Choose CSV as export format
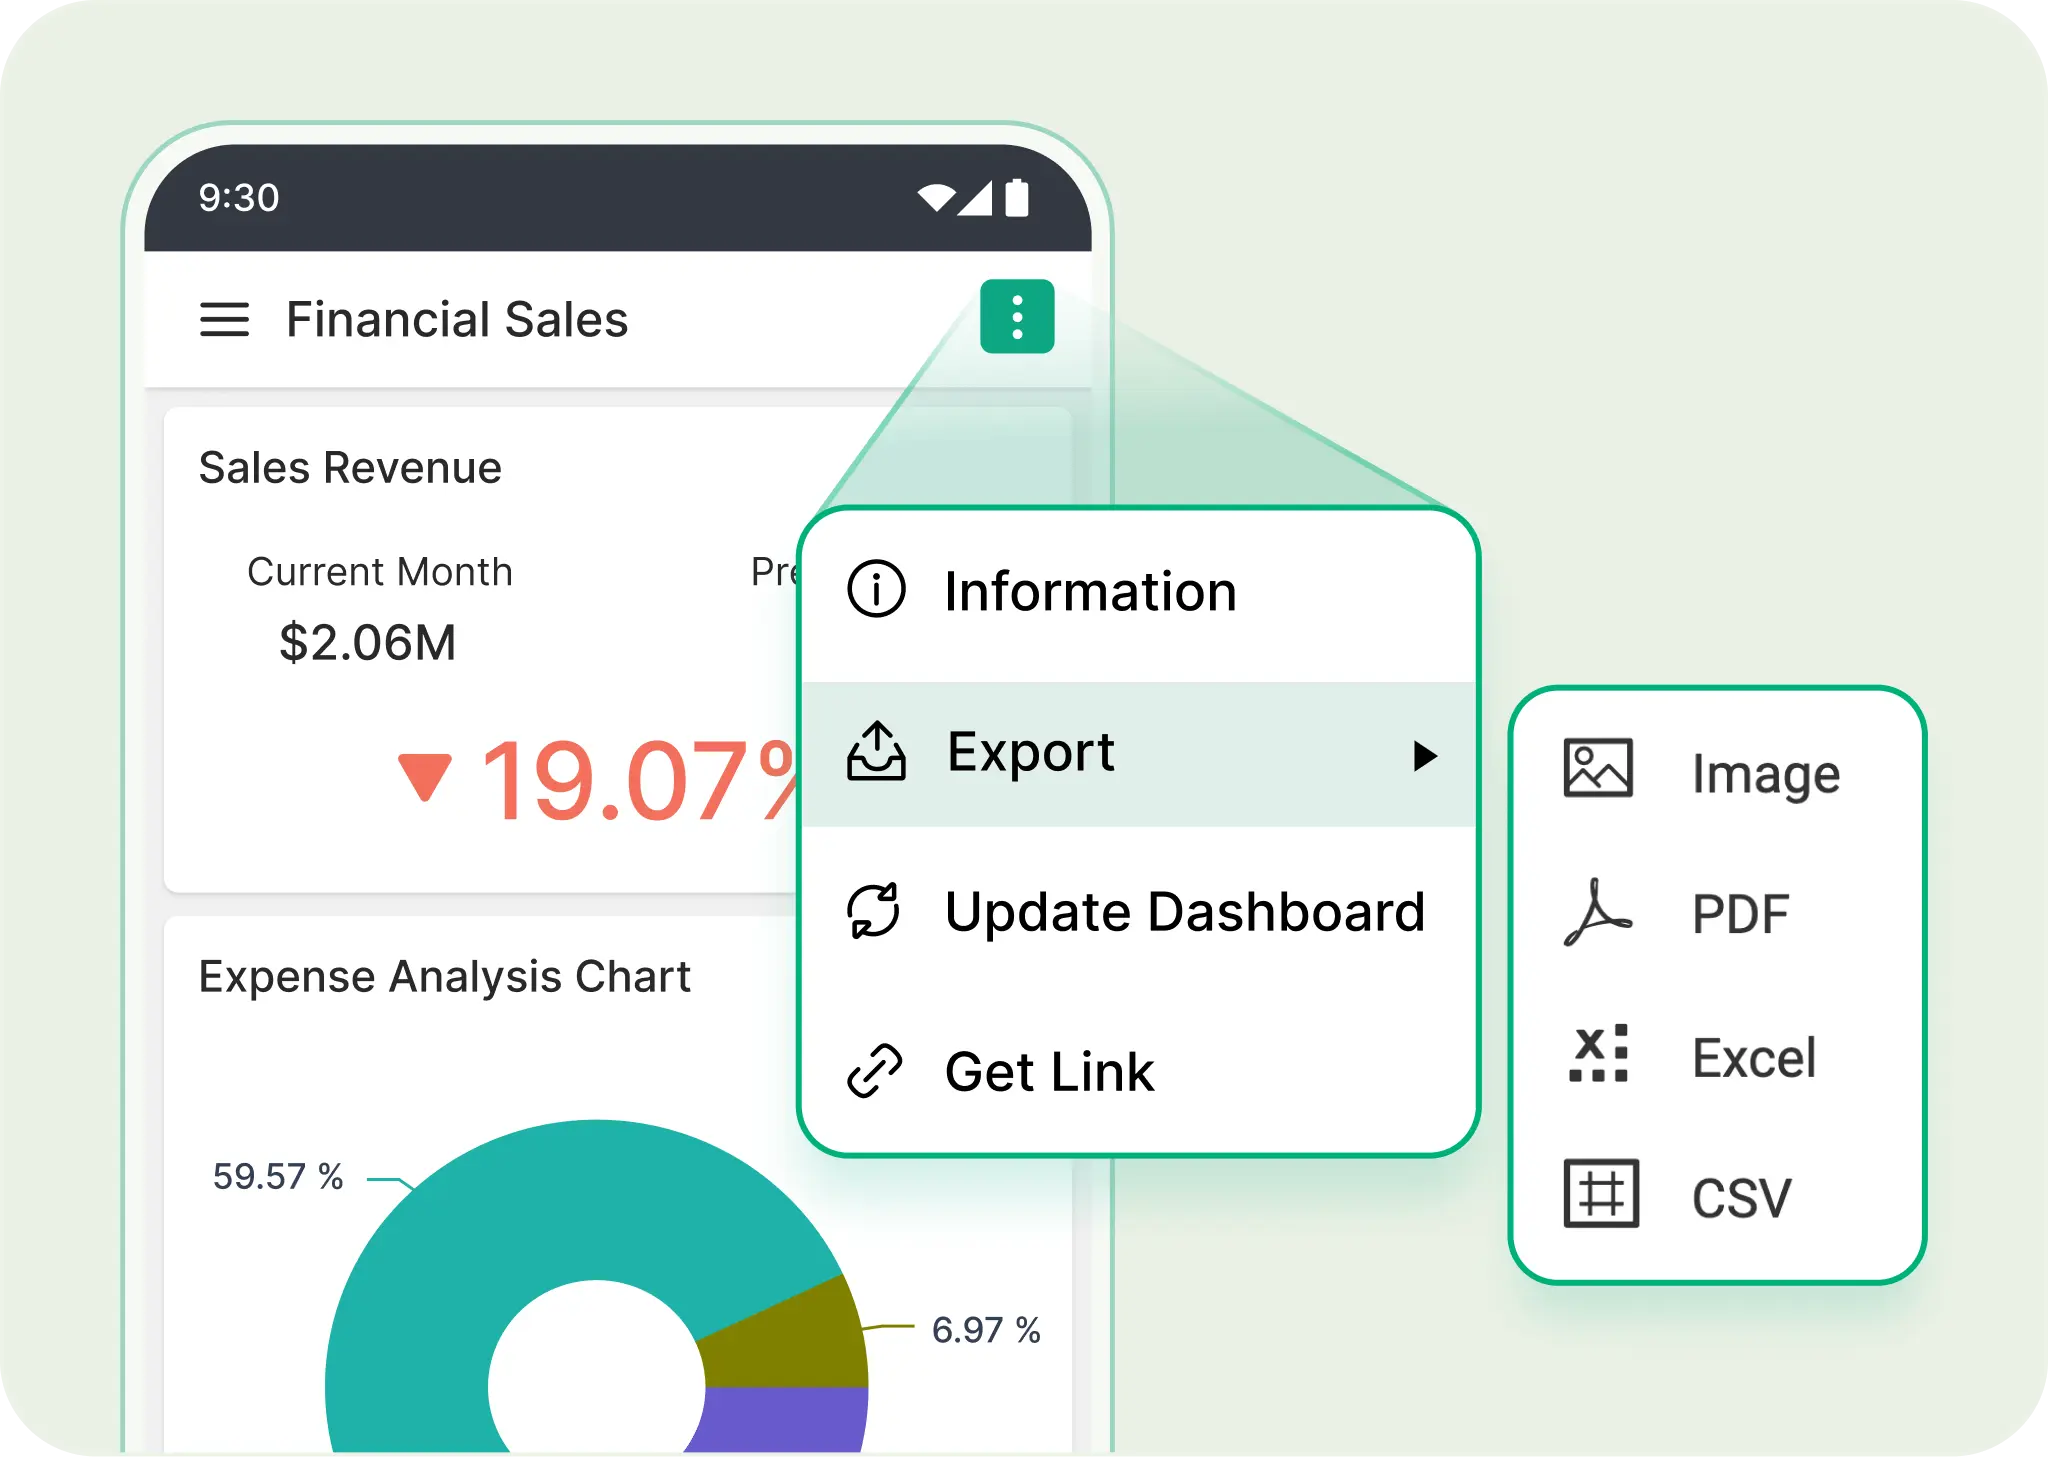Screen dimensions: 2048x1457 [1740, 1198]
